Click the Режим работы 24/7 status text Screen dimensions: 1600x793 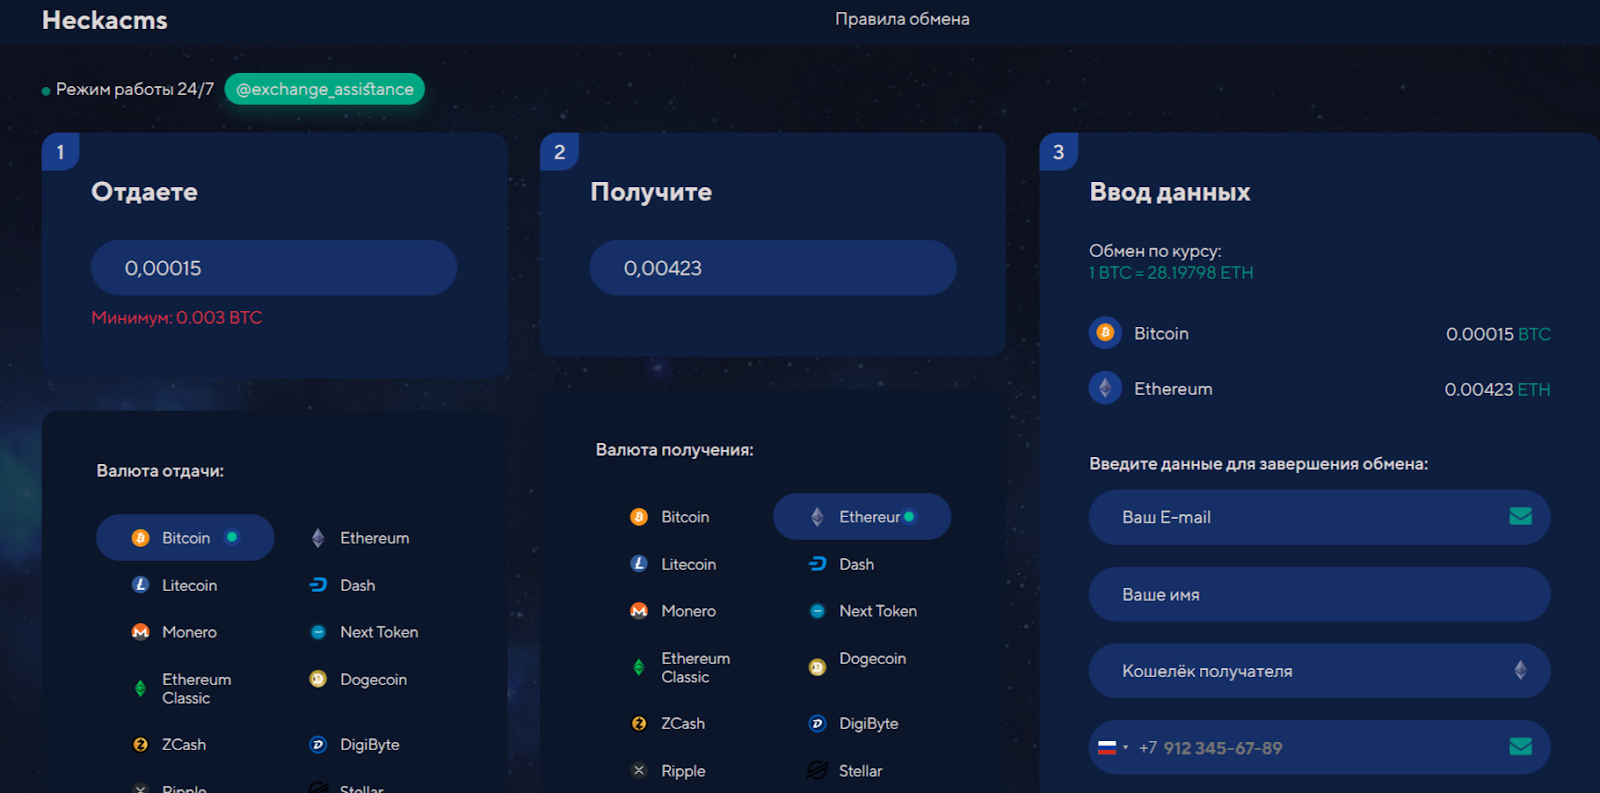pos(135,89)
